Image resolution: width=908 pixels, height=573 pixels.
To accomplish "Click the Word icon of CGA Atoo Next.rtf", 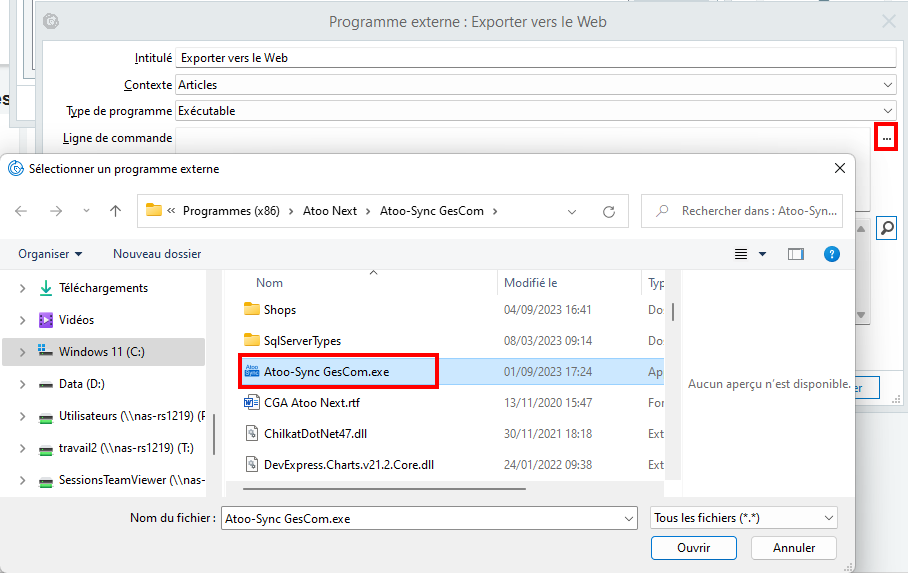I will [x=251, y=402].
